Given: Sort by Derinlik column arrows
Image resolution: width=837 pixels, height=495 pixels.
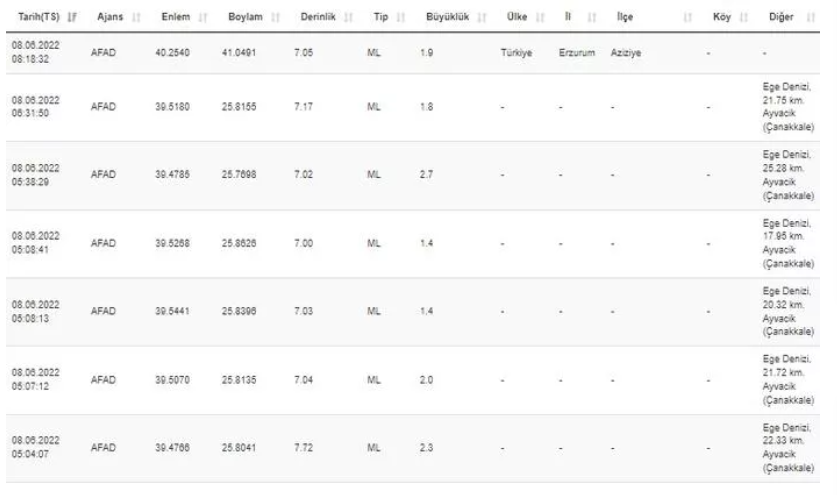Looking at the screenshot, I should (349, 18).
